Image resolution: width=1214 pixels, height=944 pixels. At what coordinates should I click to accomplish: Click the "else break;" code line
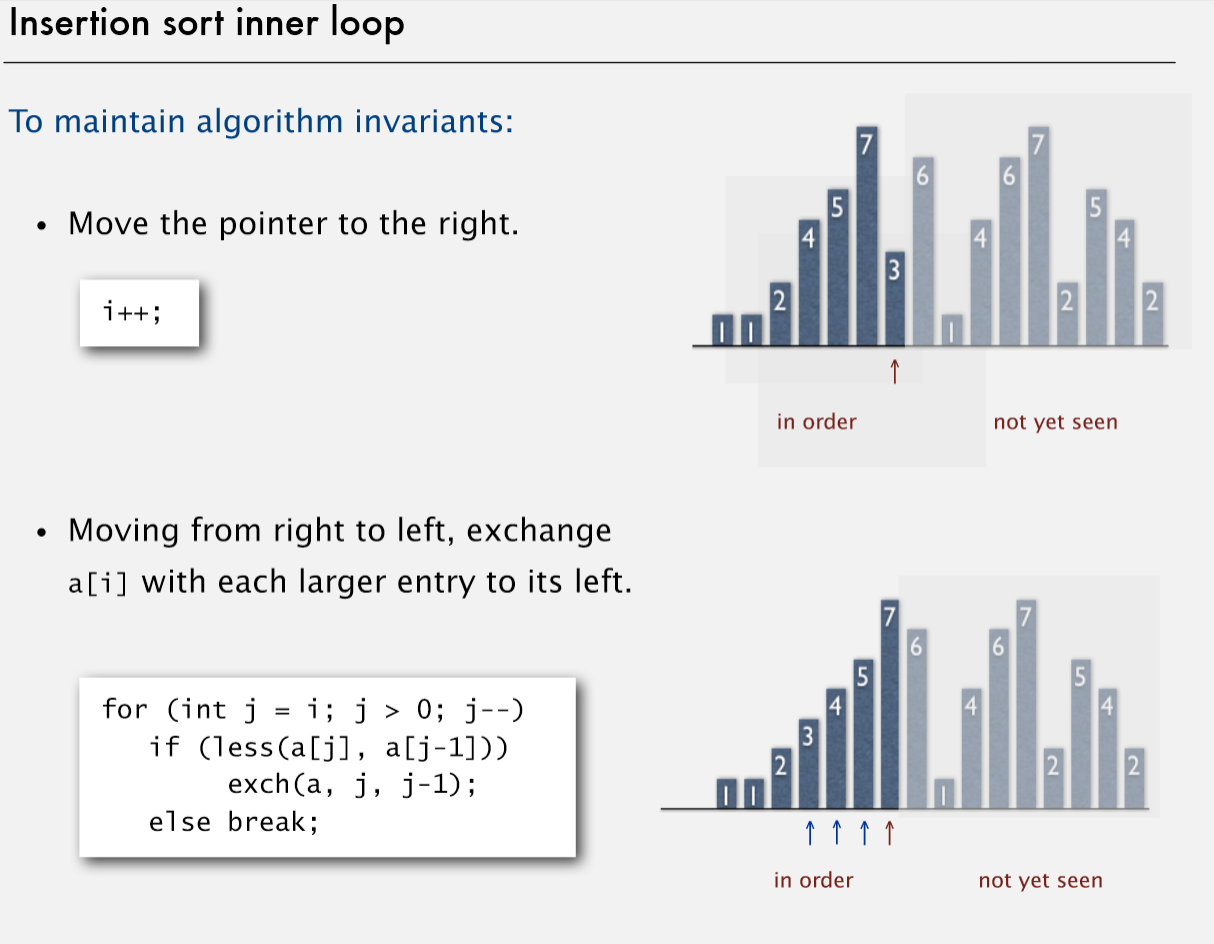pos(233,823)
